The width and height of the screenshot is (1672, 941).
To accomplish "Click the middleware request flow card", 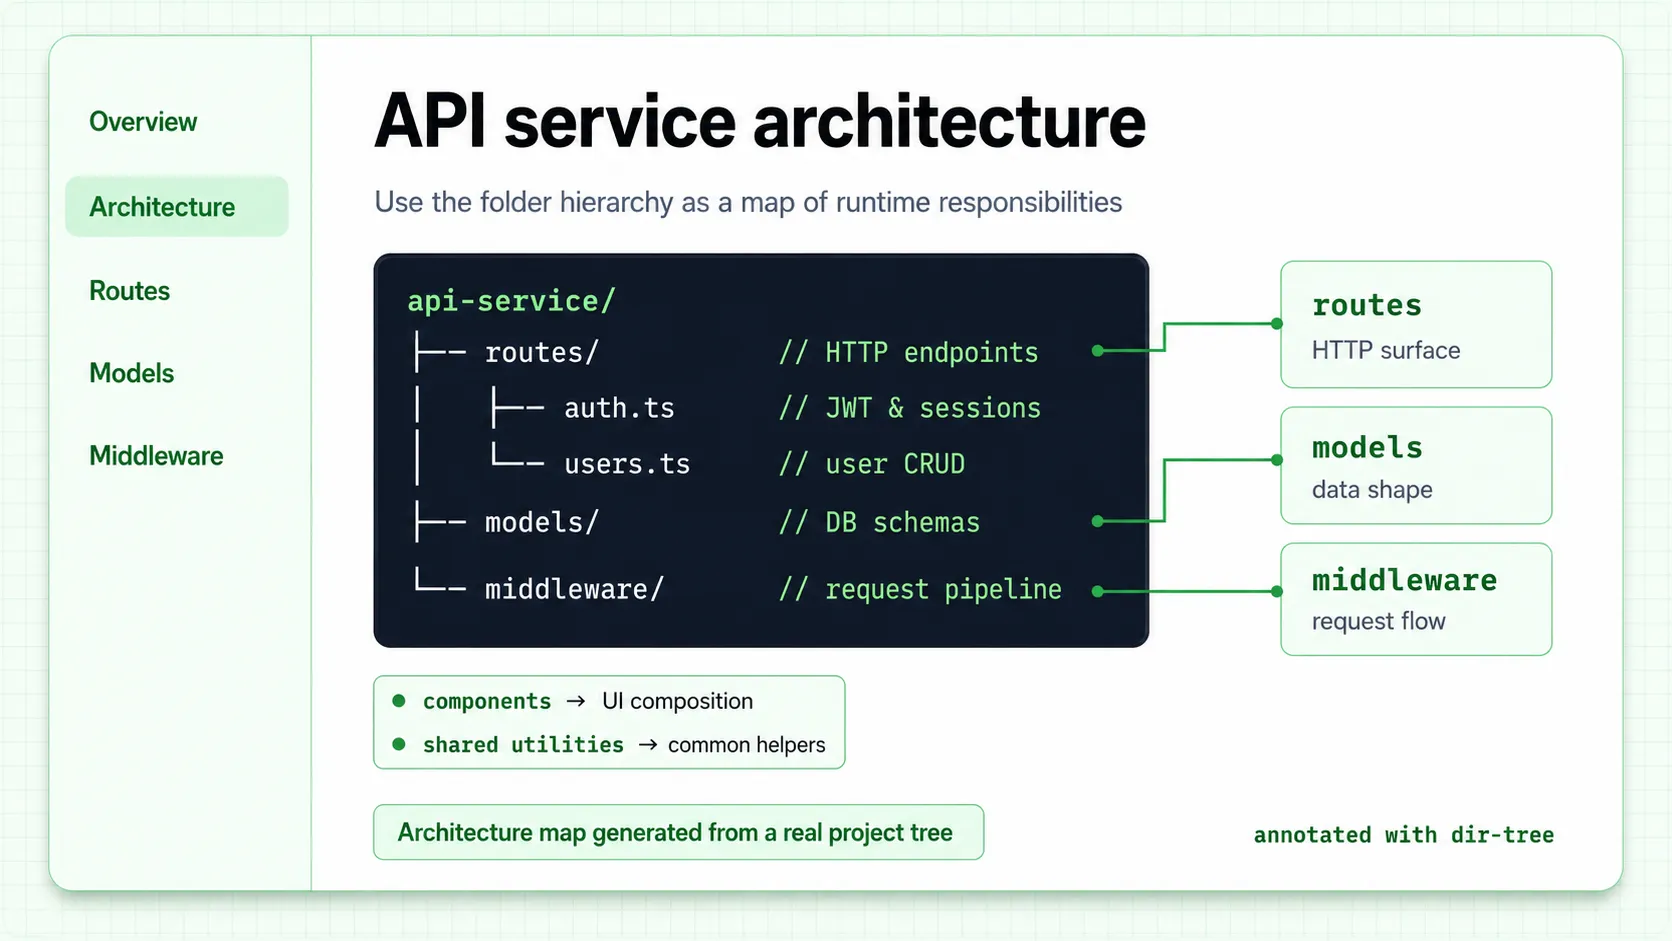I will click(1416, 600).
